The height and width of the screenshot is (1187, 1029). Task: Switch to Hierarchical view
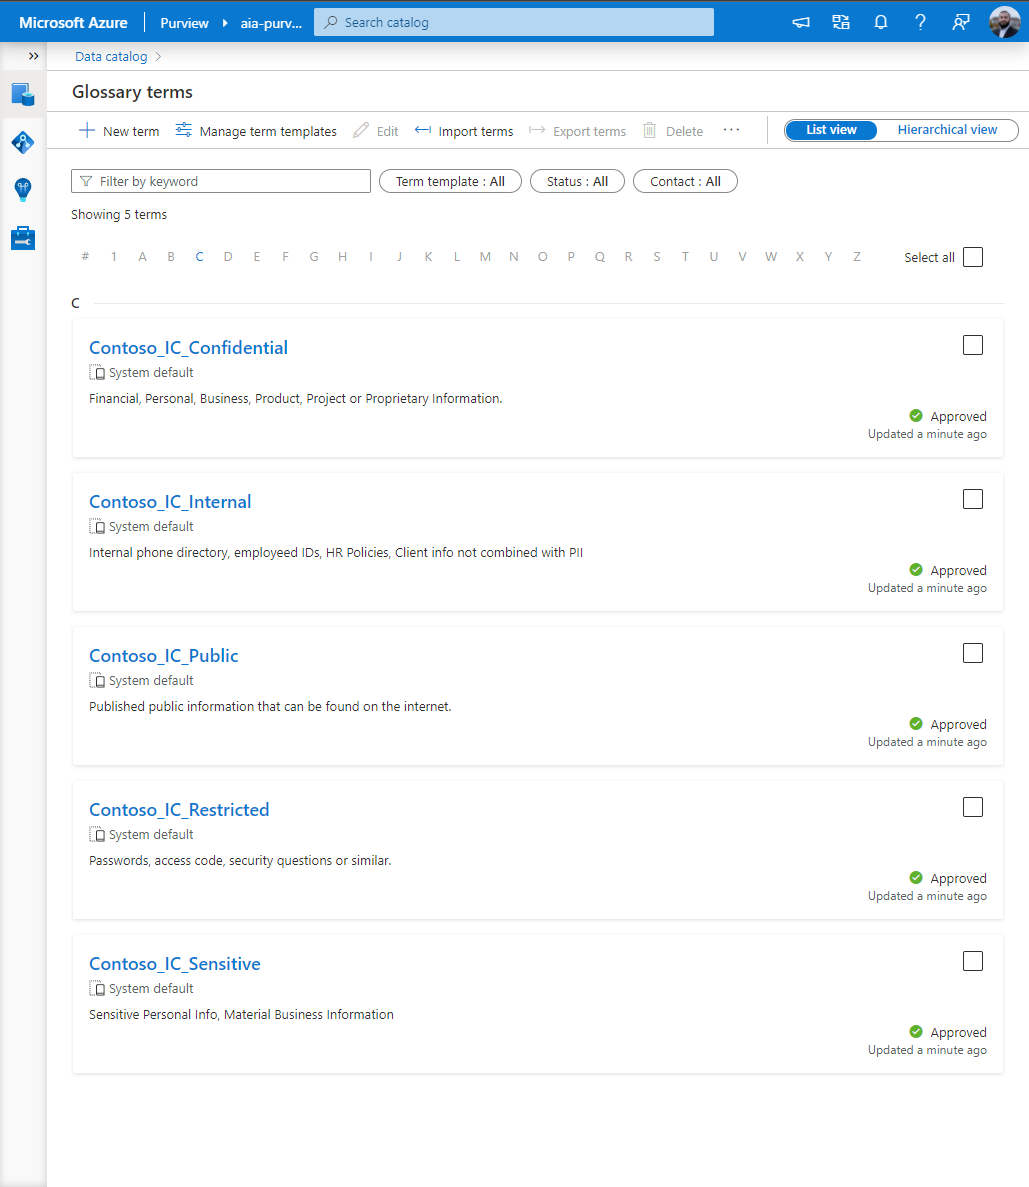click(946, 130)
